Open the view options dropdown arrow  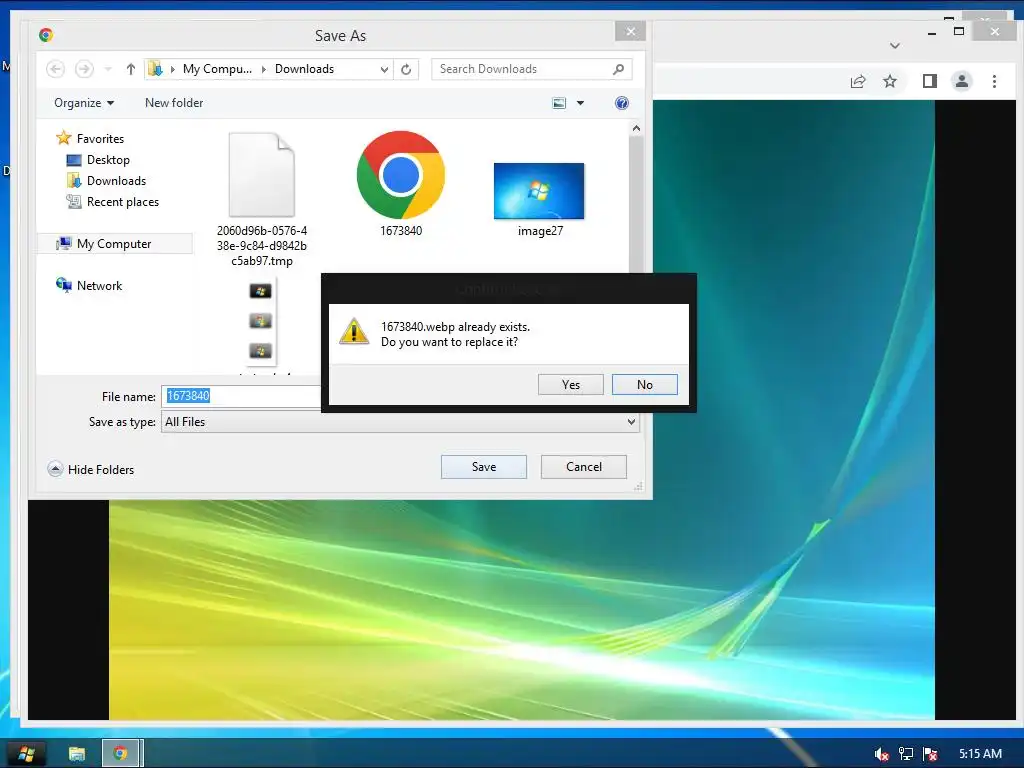point(580,103)
